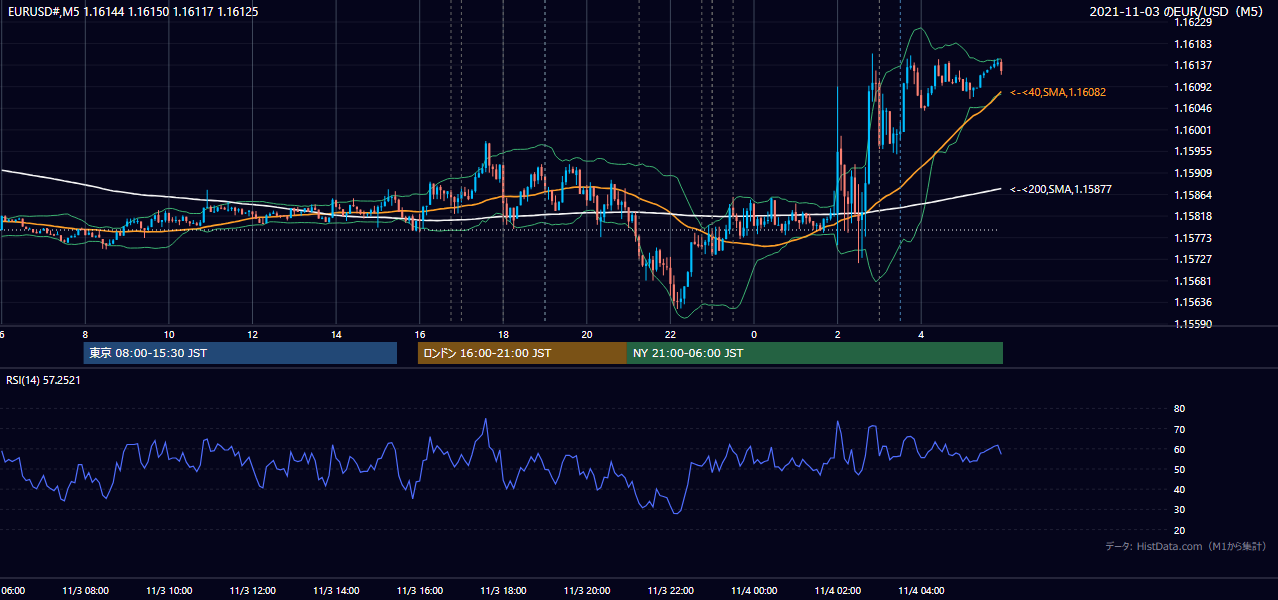Click bottom time label 11/3 14:00
1278x600 pixels.
(x=336, y=590)
